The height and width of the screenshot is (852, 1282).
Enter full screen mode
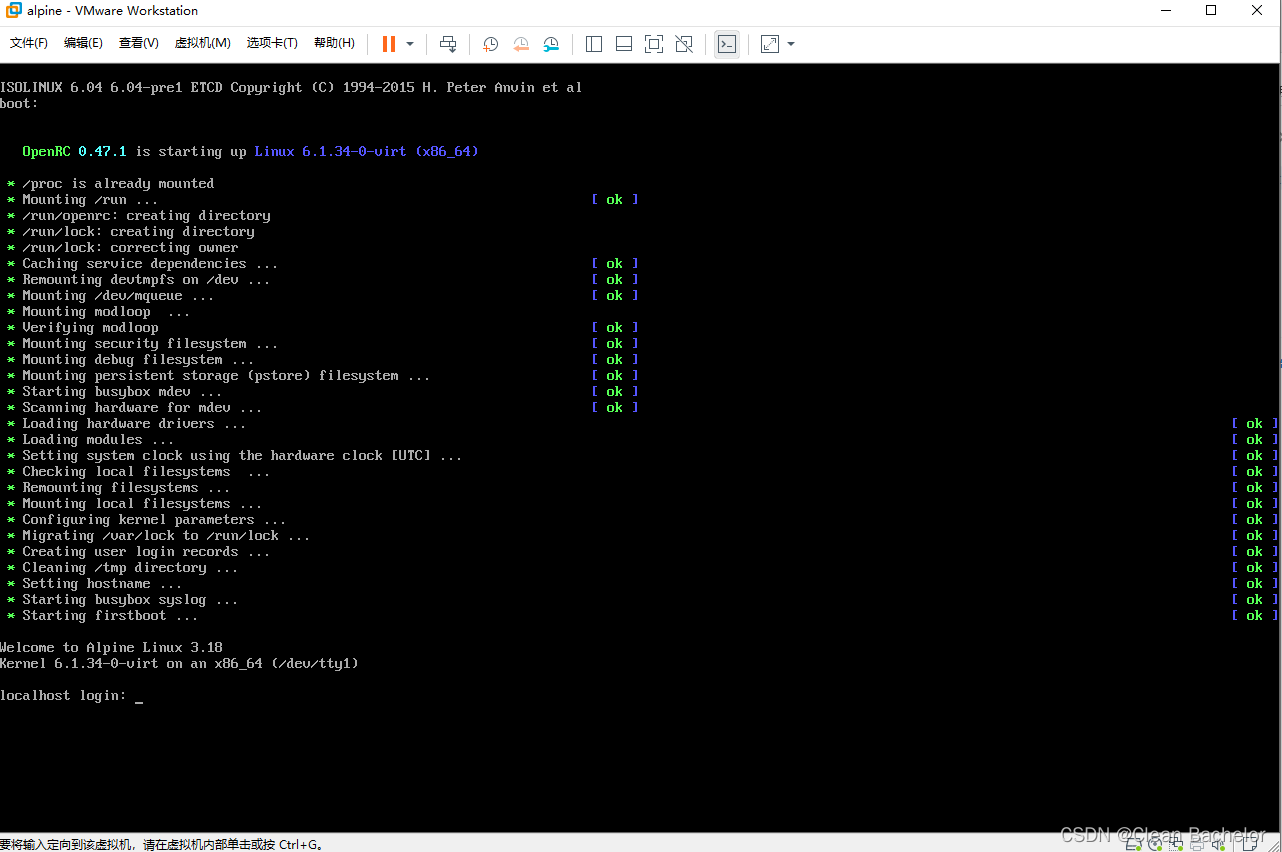[x=654, y=44]
